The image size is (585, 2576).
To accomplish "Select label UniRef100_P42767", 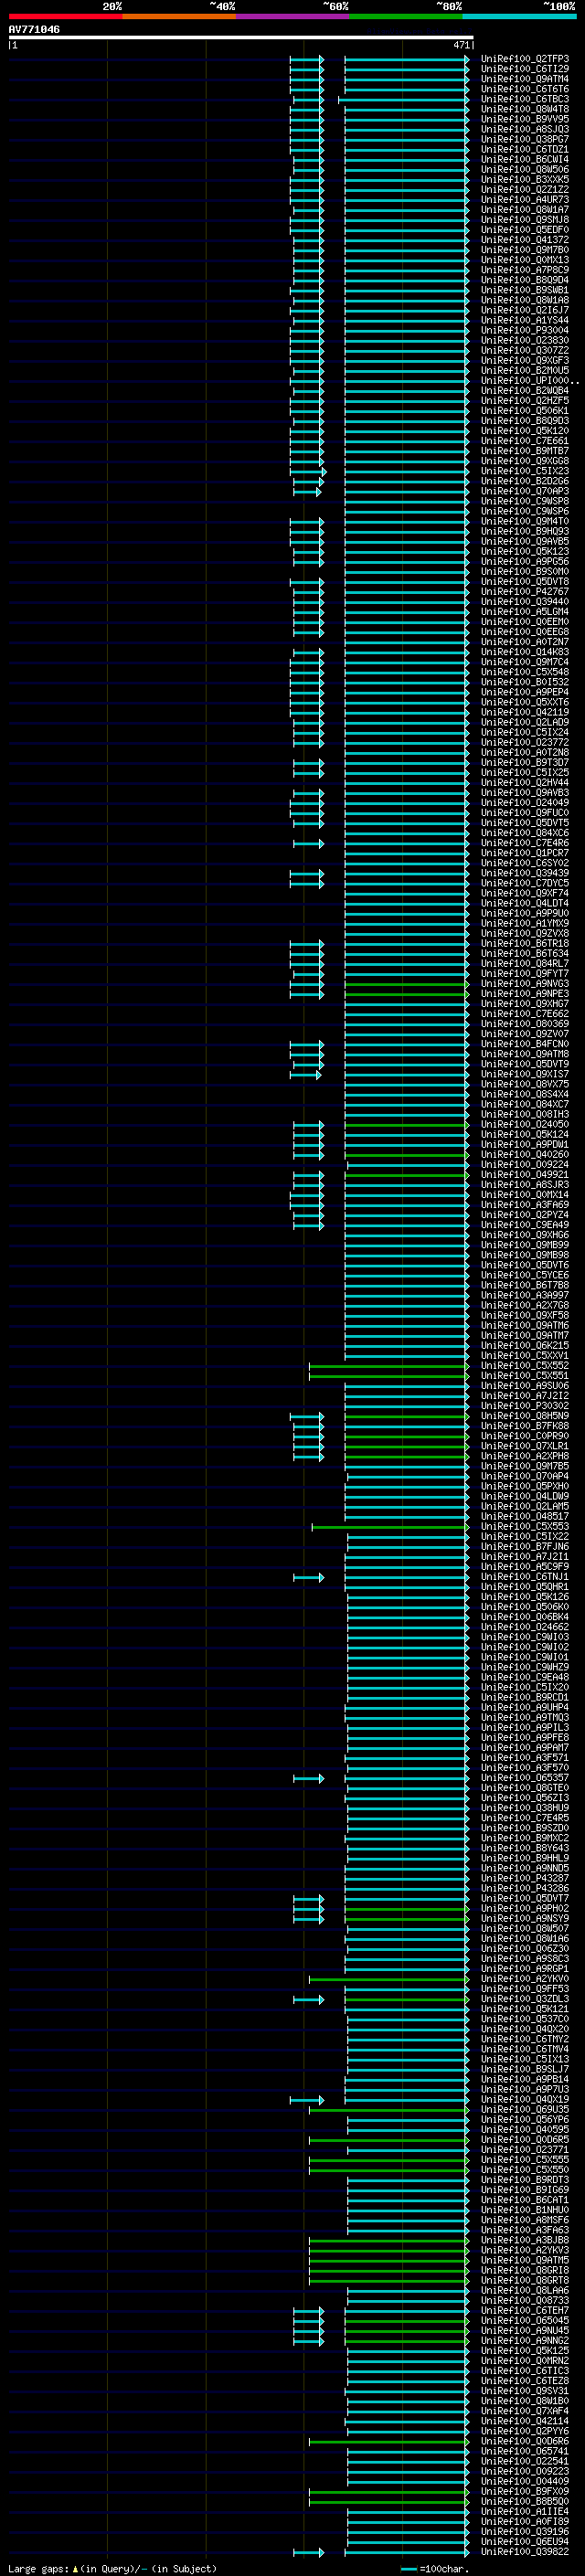I will [x=524, y=592].
